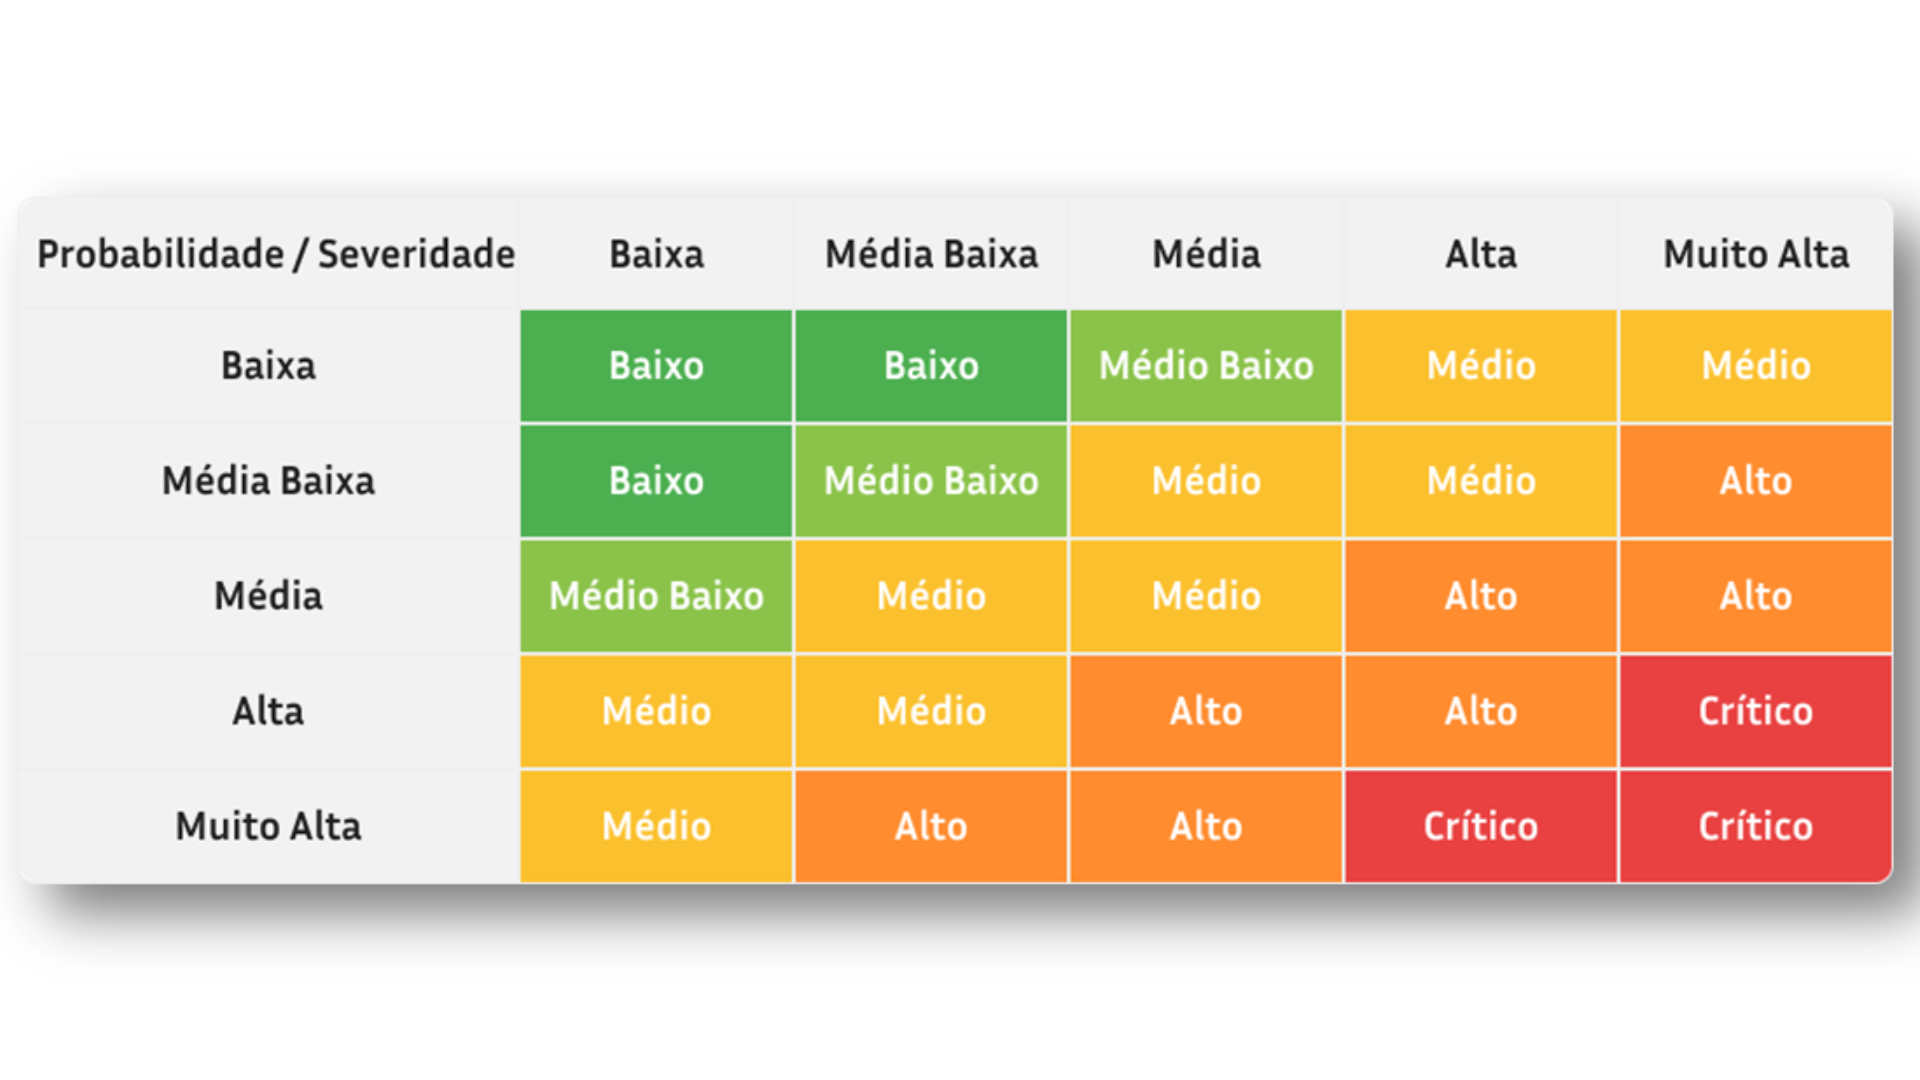
Task: Select the "Média Baixa" severity column header
Action: (x=931, y=254)
